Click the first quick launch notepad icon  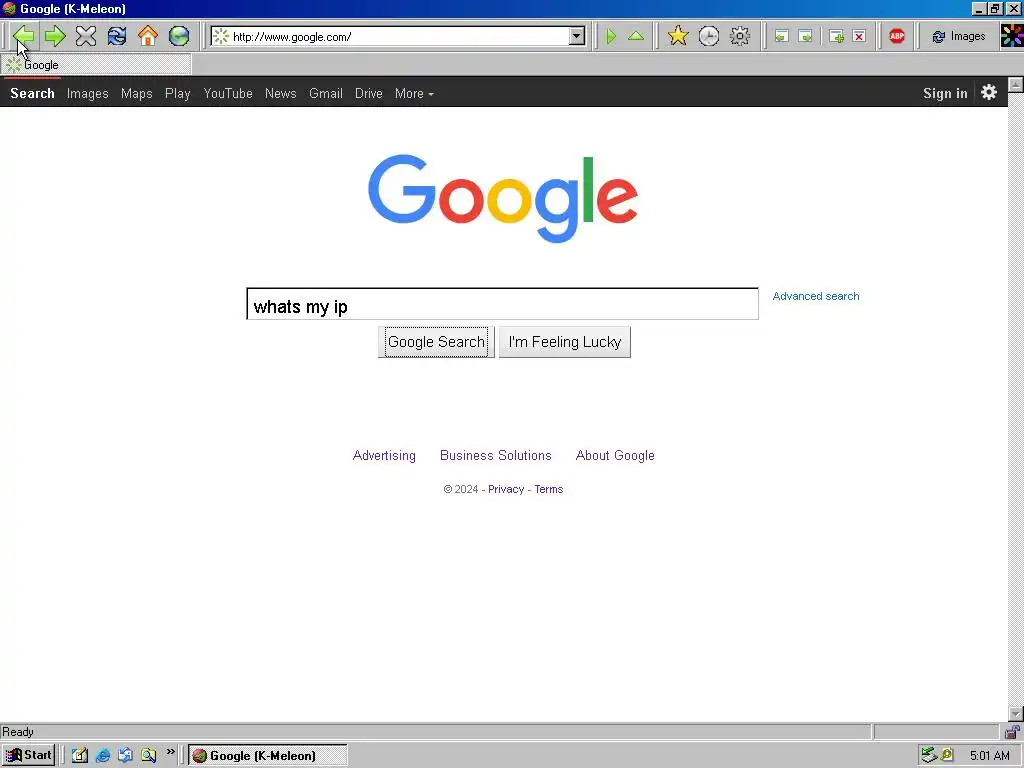80,756
